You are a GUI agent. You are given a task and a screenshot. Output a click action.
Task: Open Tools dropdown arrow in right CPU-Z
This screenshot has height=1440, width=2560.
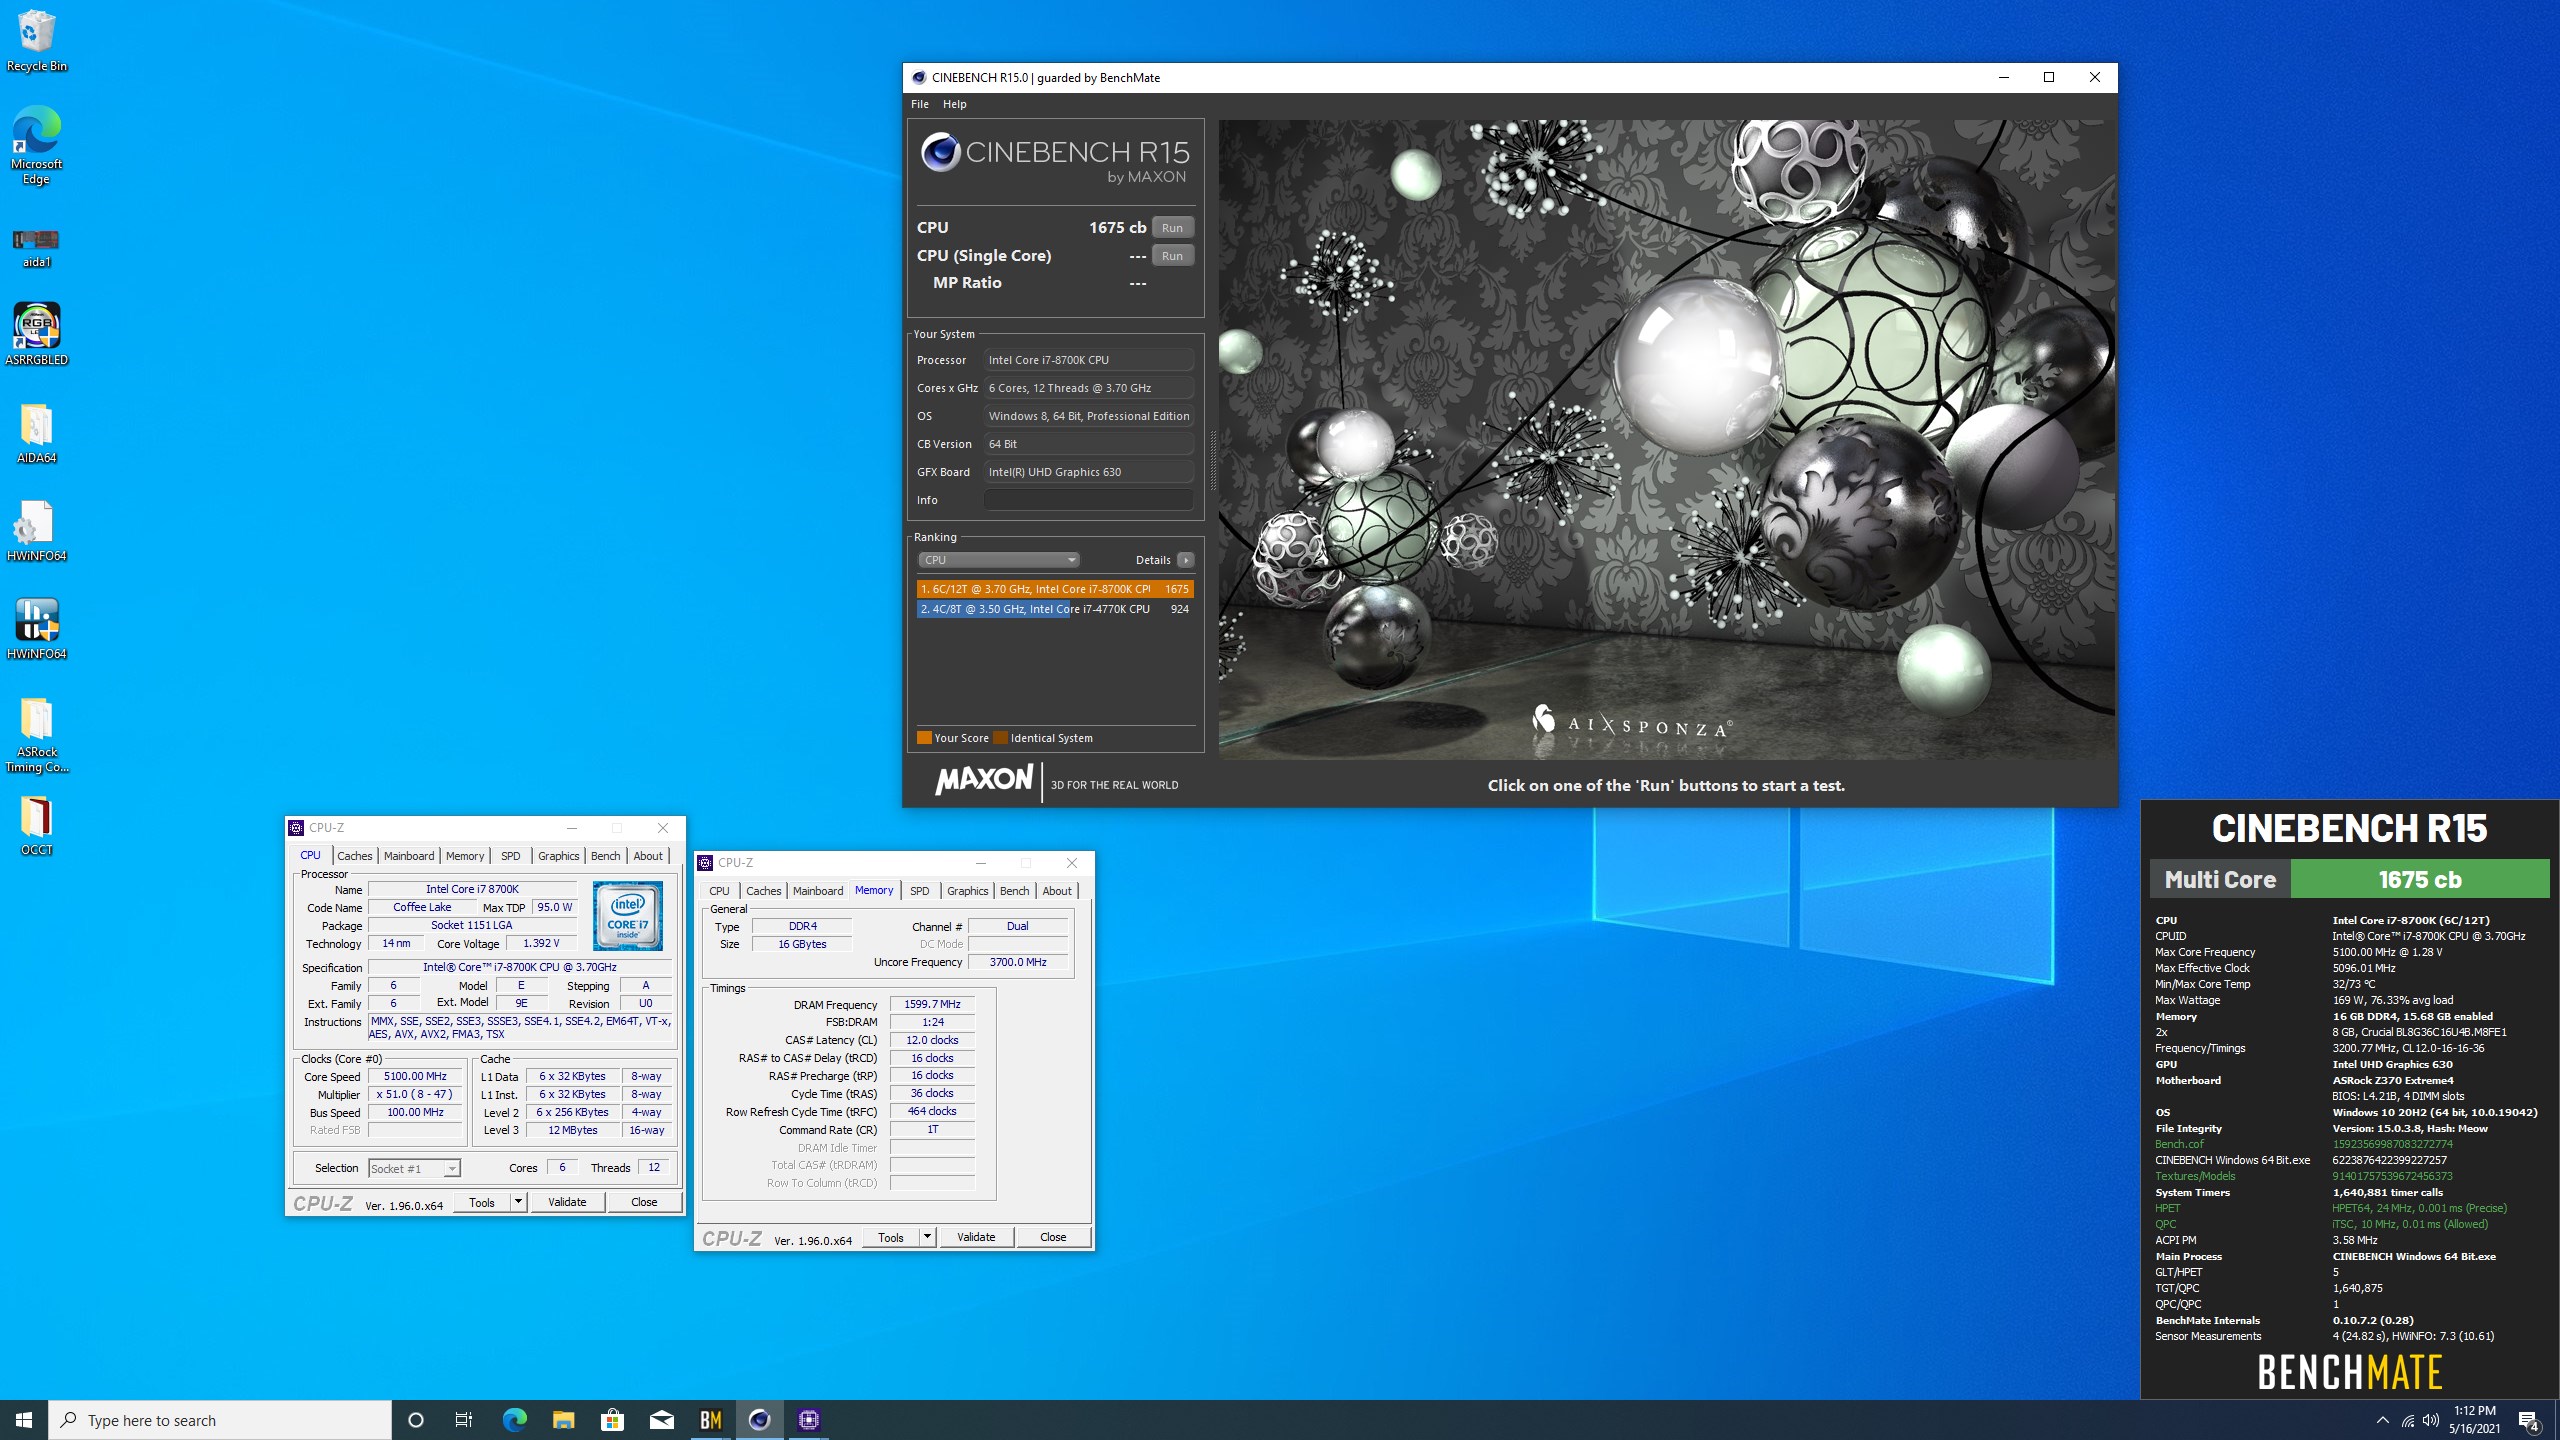coord(927,1238)
